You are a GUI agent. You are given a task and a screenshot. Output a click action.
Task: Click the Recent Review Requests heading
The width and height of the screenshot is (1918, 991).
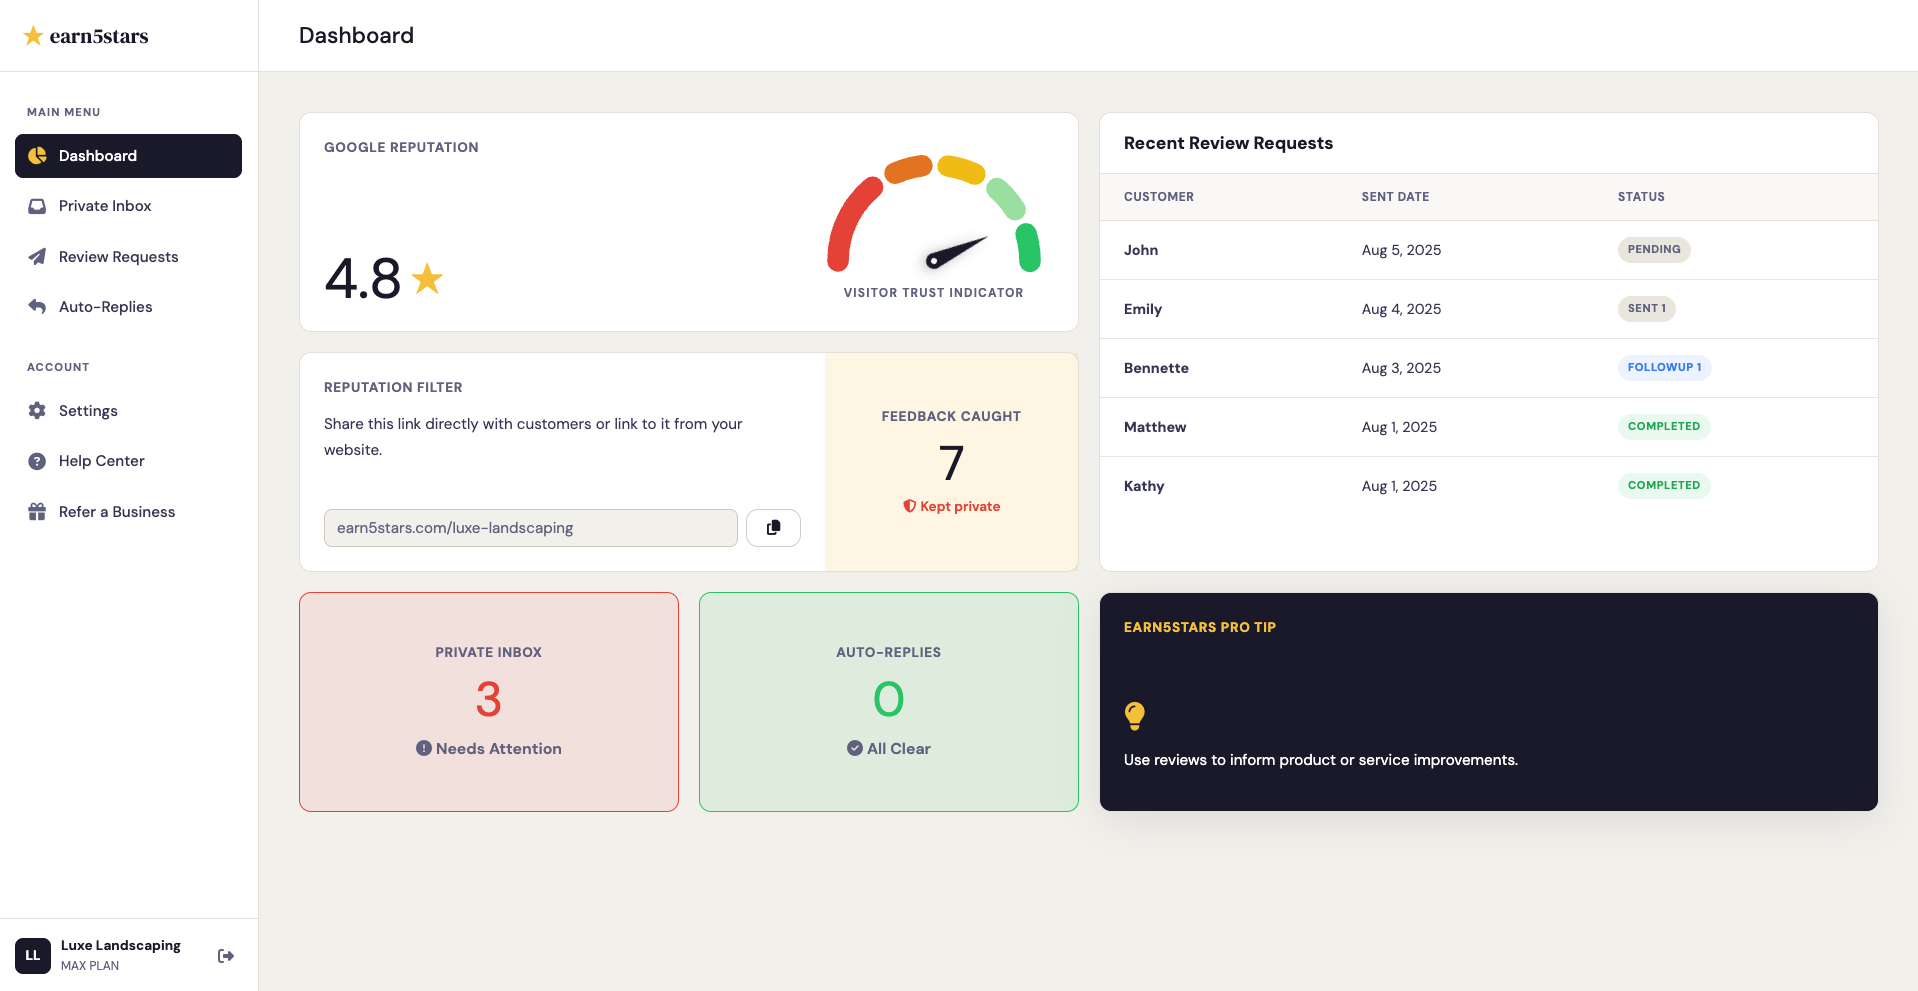(x=1228, y=143)
